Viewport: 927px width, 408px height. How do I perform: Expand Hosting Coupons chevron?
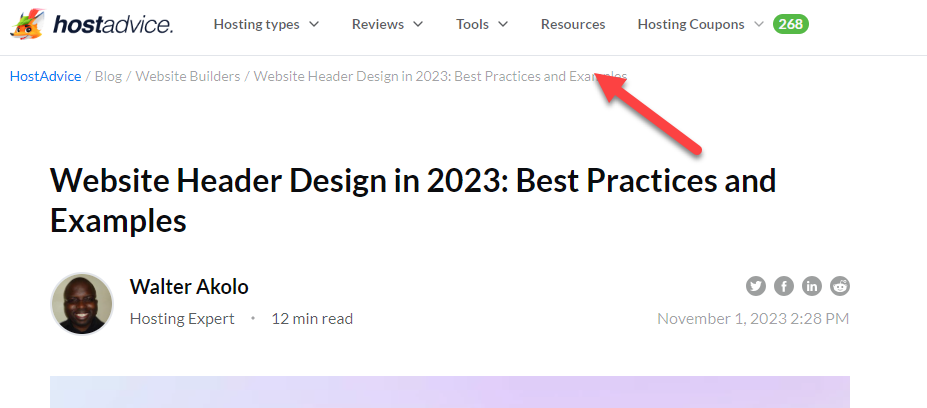click(x=759, y=24)
